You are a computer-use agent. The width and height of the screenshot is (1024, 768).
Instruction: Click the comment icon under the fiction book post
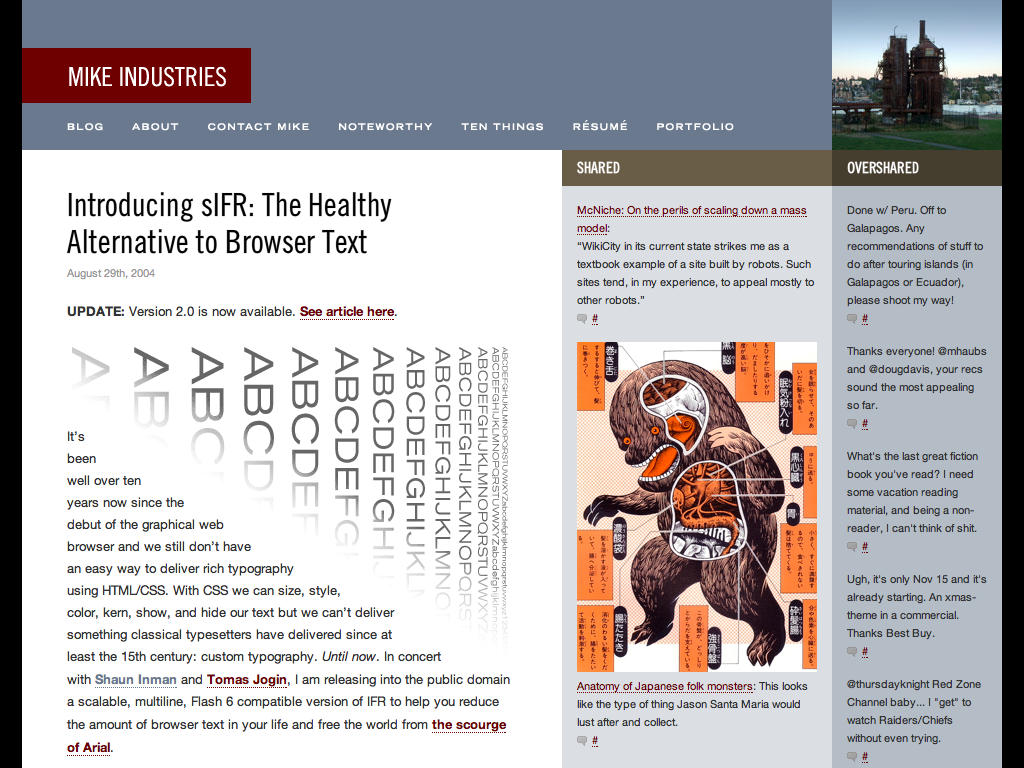click(x=852, y=547)
